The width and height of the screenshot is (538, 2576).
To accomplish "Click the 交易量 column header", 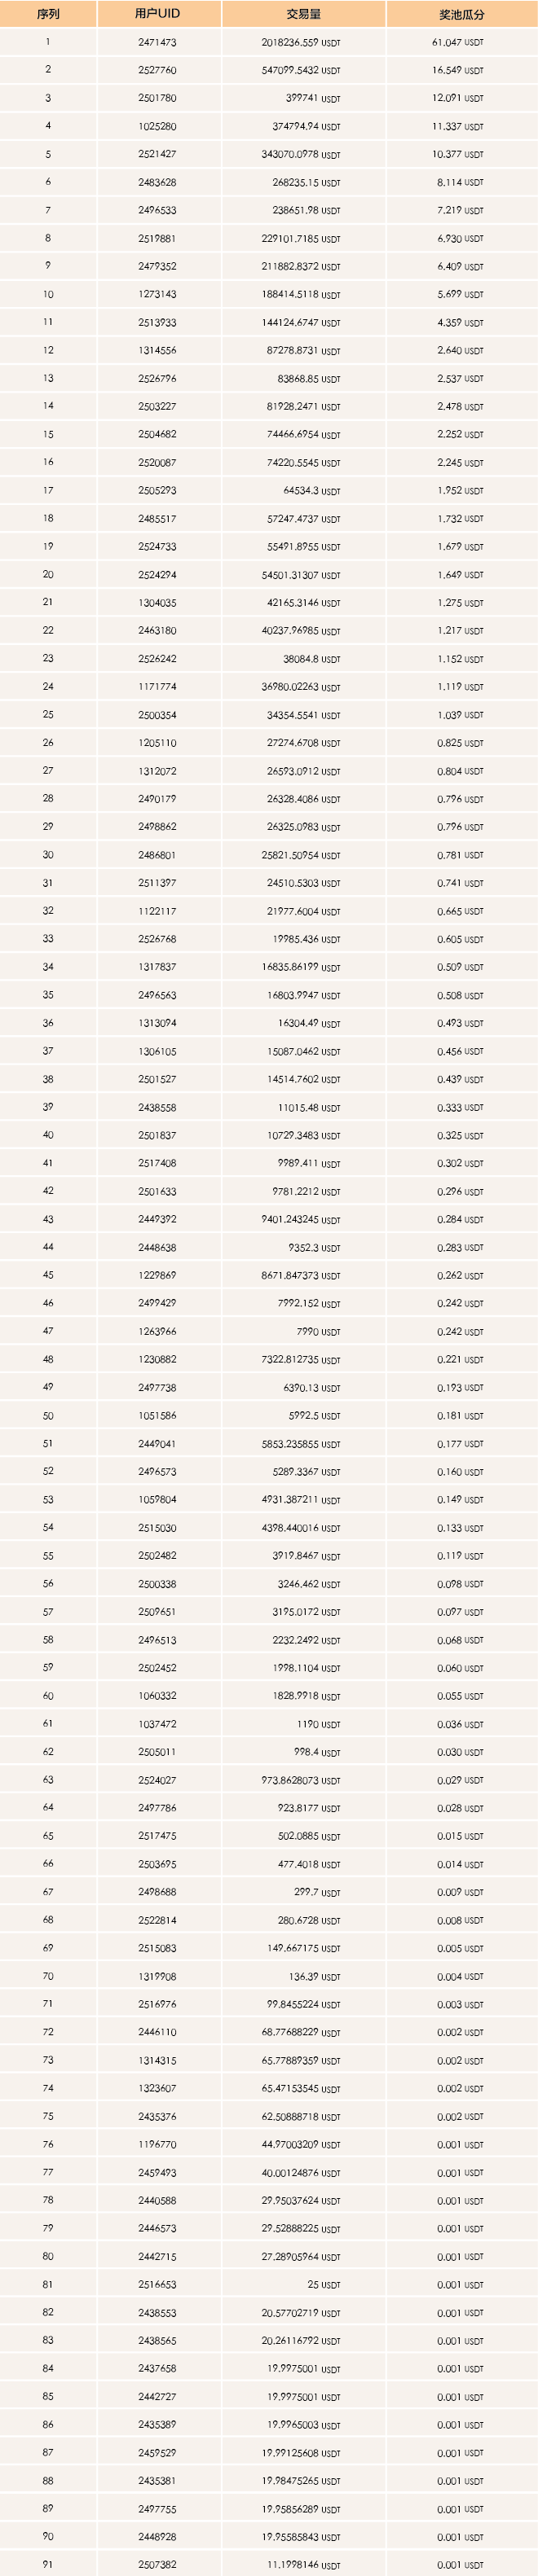I will pos(303,14).
